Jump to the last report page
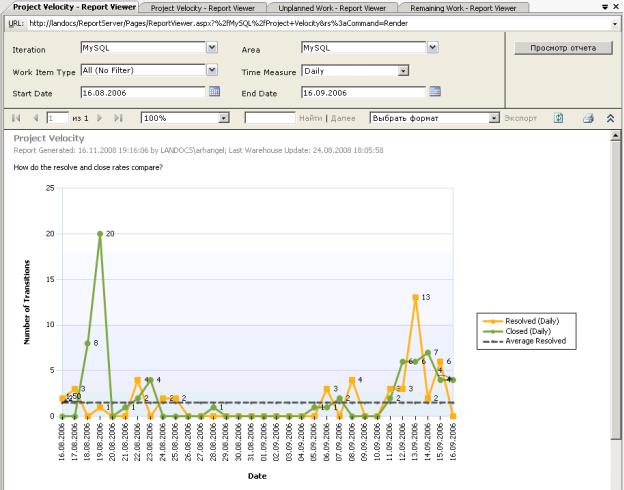This screenshot has width=624, height=490. tap(120, 118)
